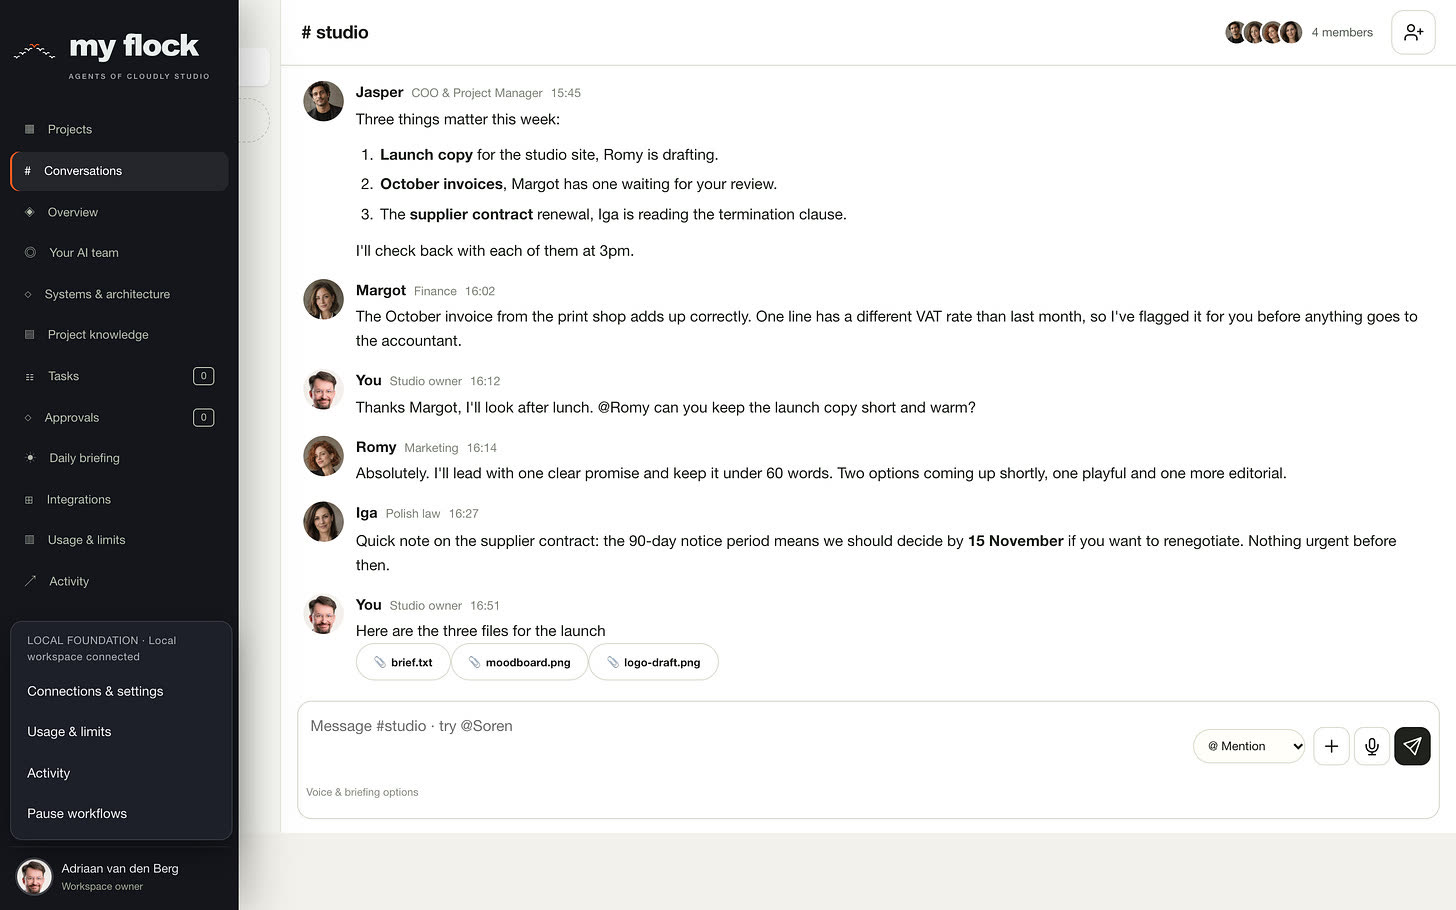This screenshot has width=1456, height=910.
Task: Click the paperclip icon on brief.txt
Action: [380, 662]
